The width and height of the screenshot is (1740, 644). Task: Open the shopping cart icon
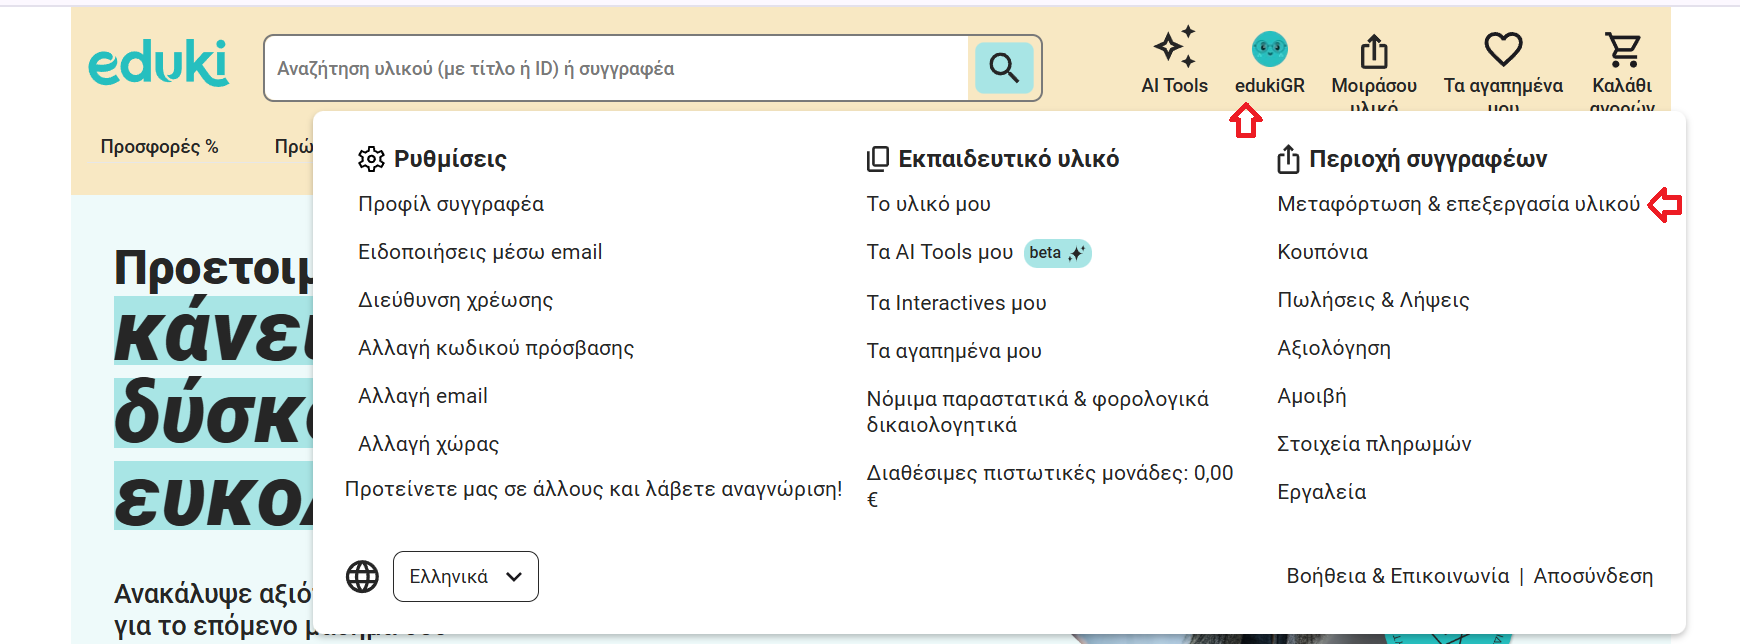(x=1621, y=50)
